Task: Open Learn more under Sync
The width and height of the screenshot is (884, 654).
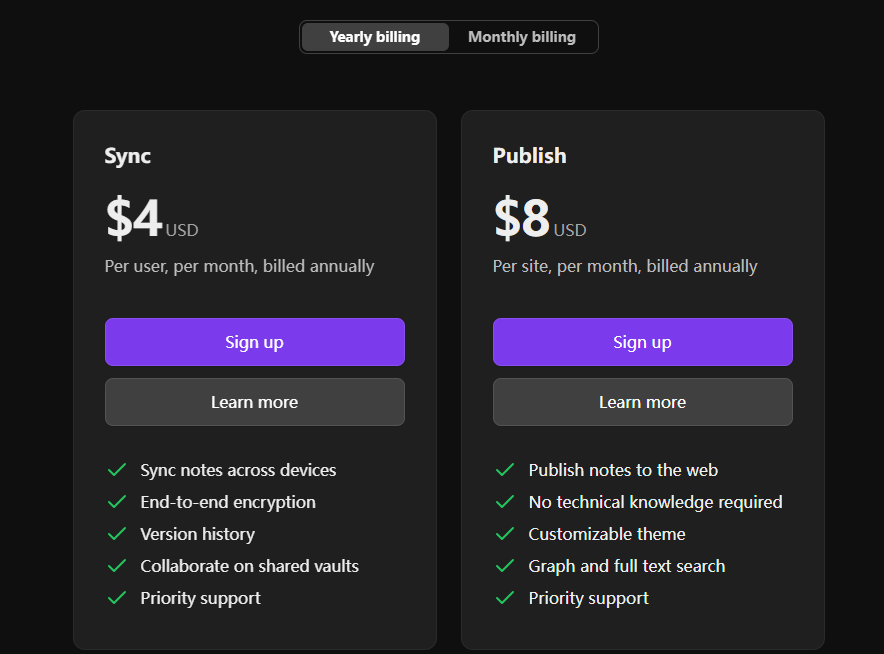Action: (x=255, y=402)
